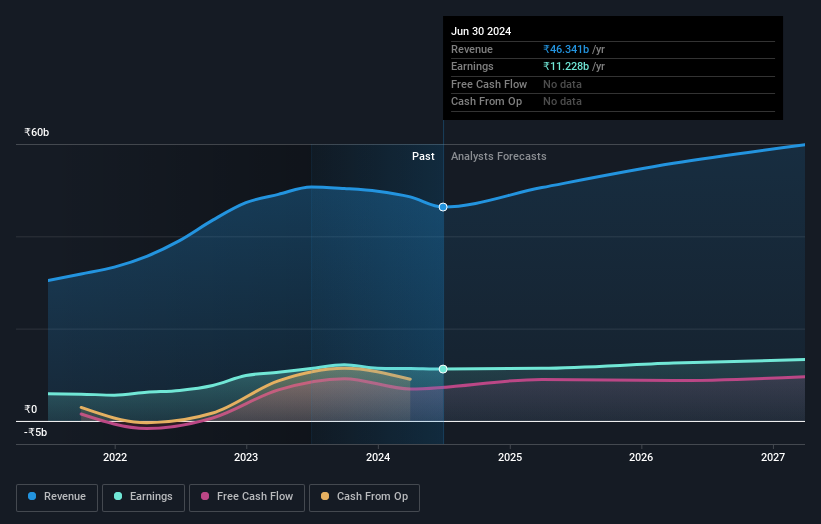Click the ₹11.228b earnings value in tooltip
Viewport: 821px width, 524px height.
coord(566,66)
